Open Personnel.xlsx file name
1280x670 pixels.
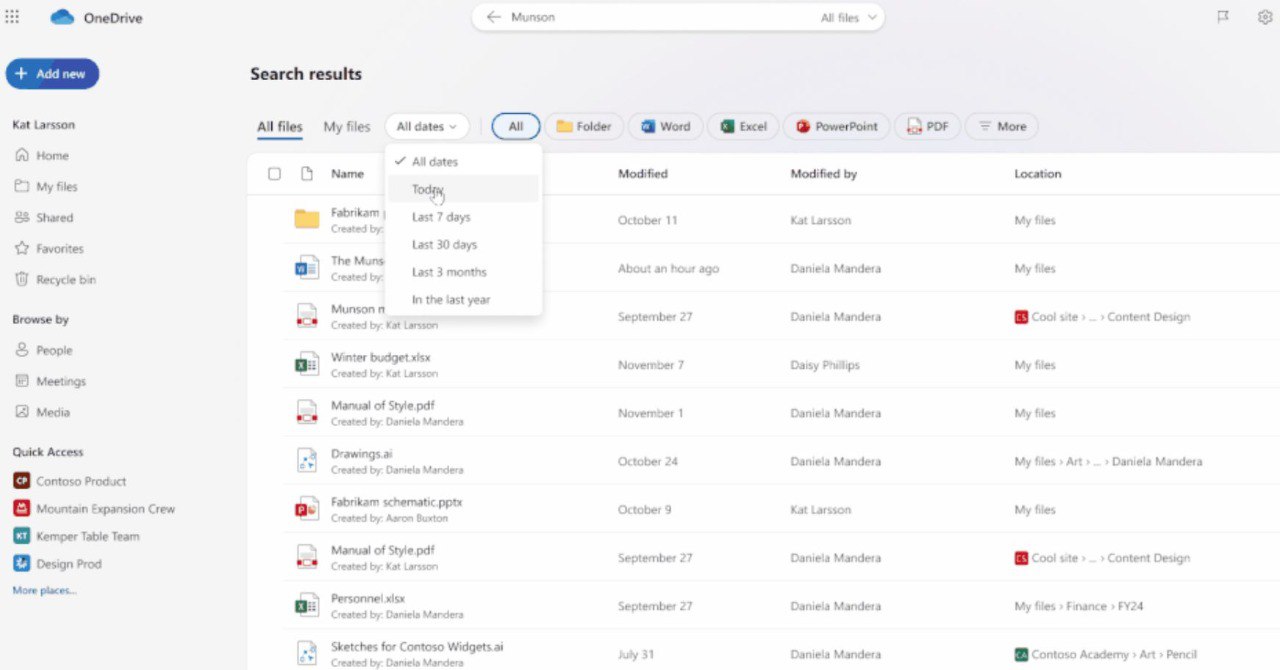368,599
